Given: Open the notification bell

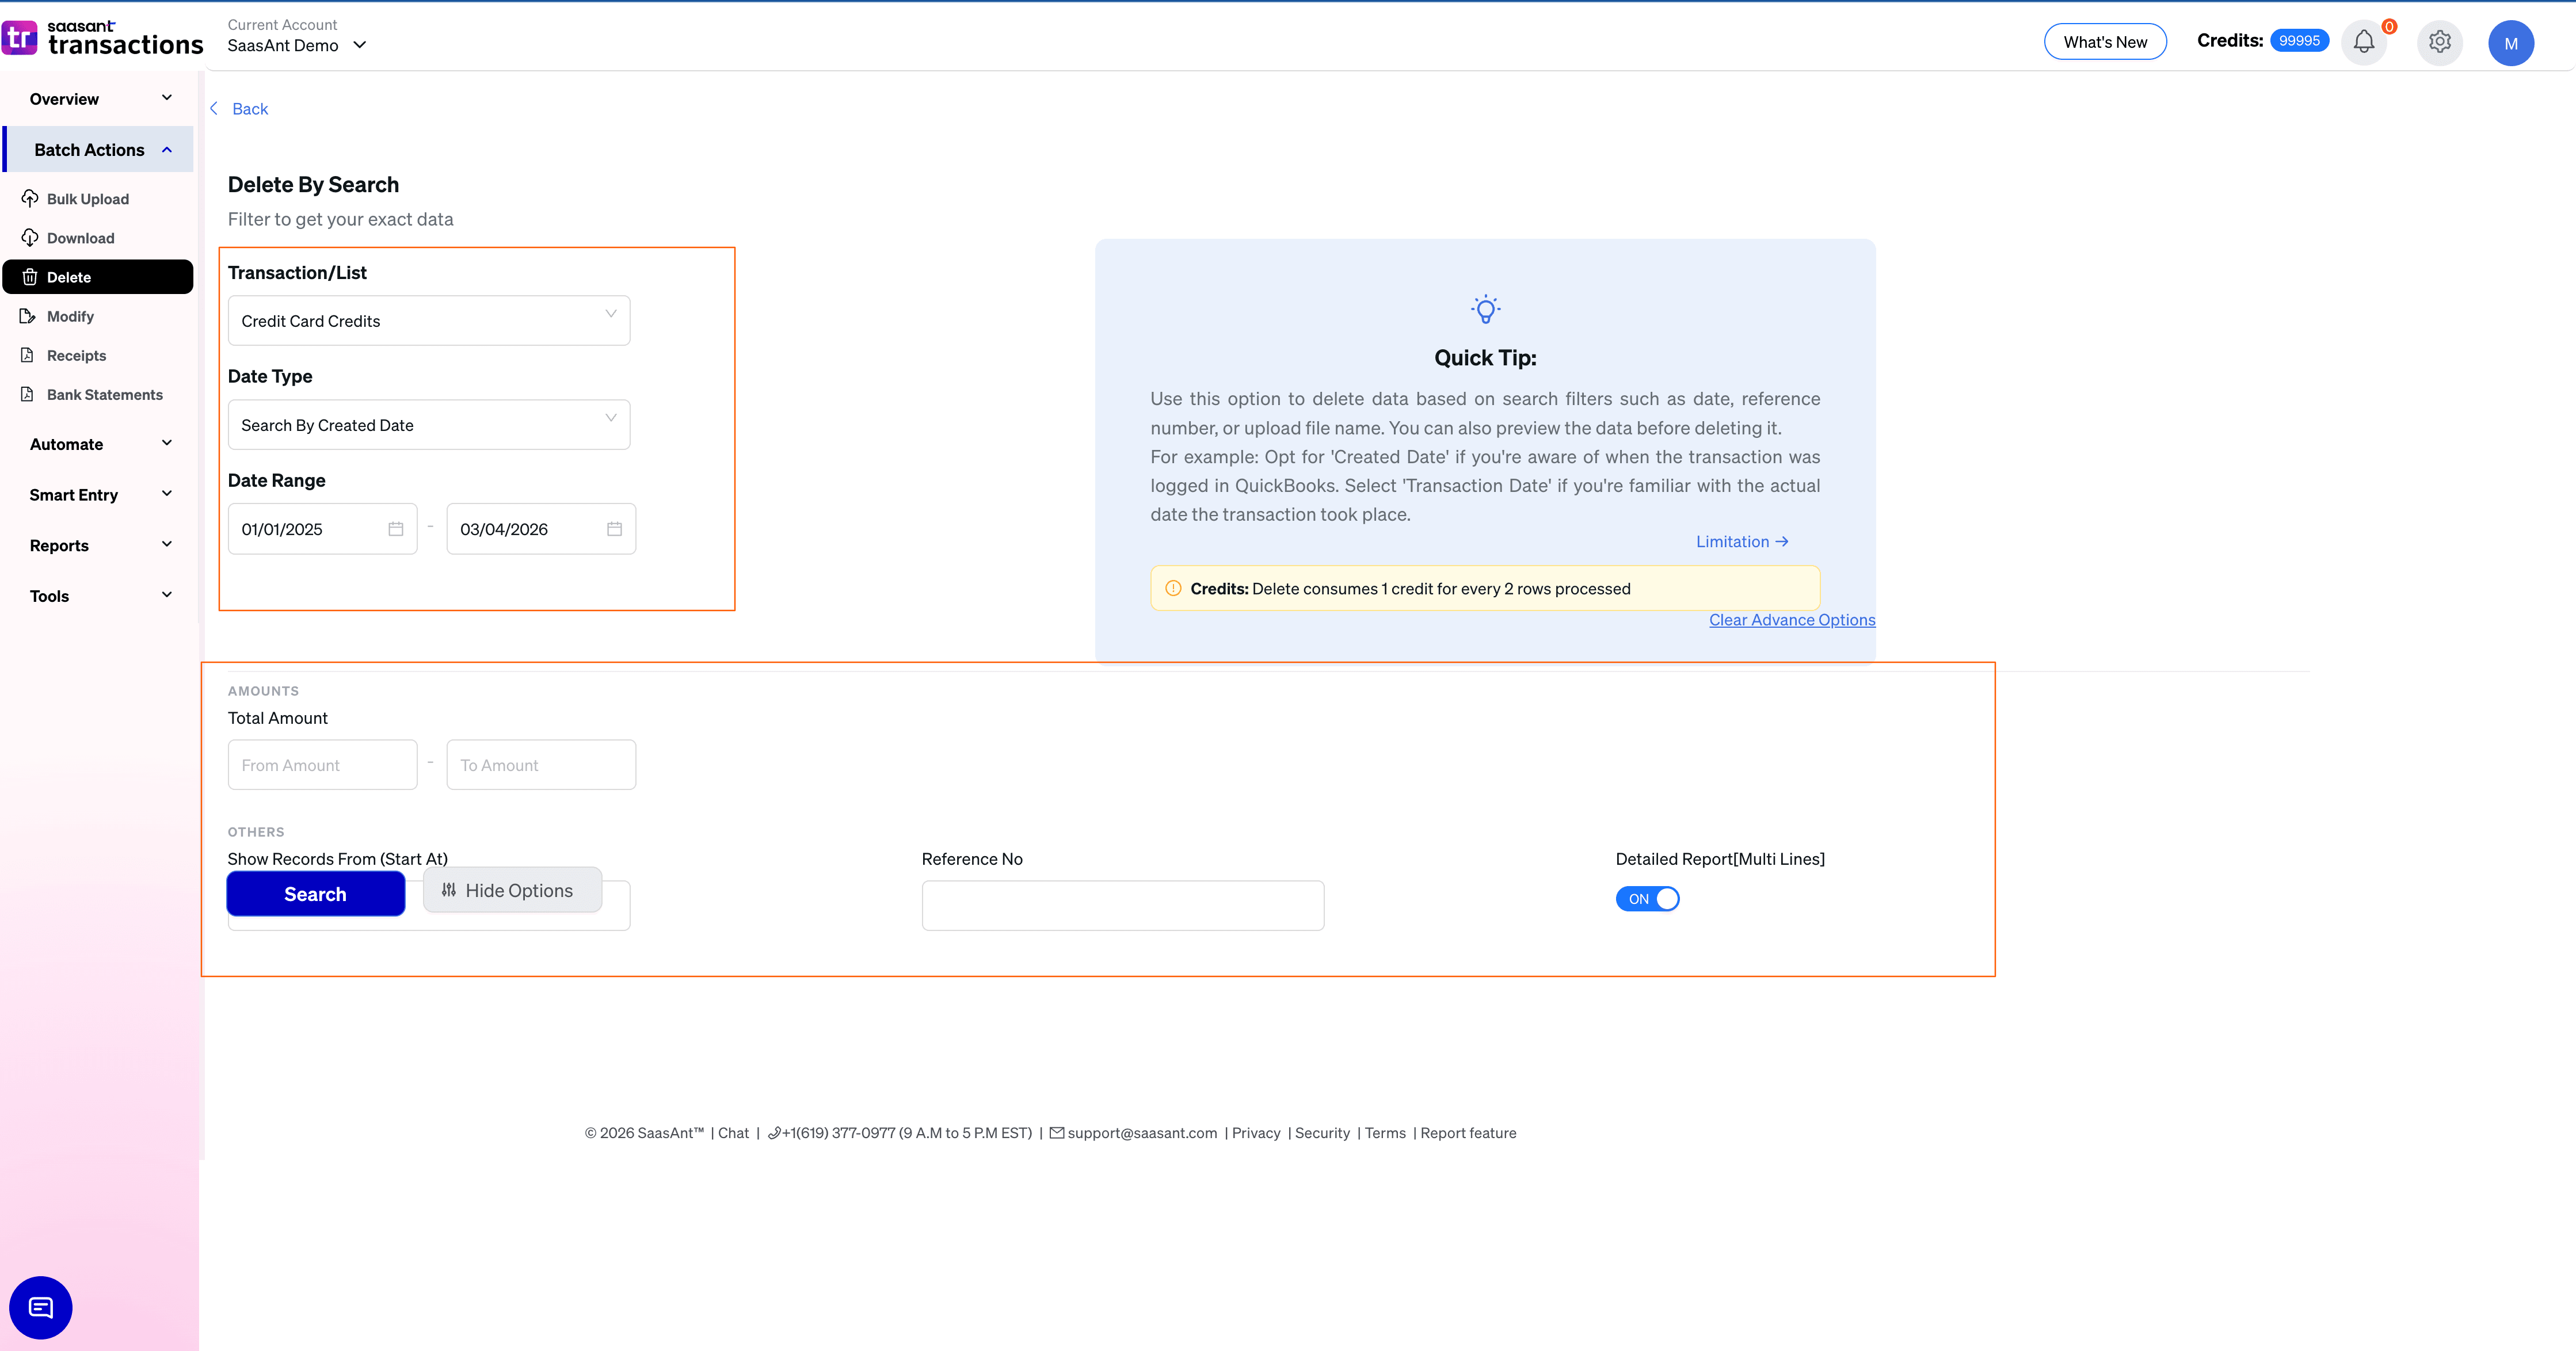Looking at the screenshot, I should [x=2364, y=42].
